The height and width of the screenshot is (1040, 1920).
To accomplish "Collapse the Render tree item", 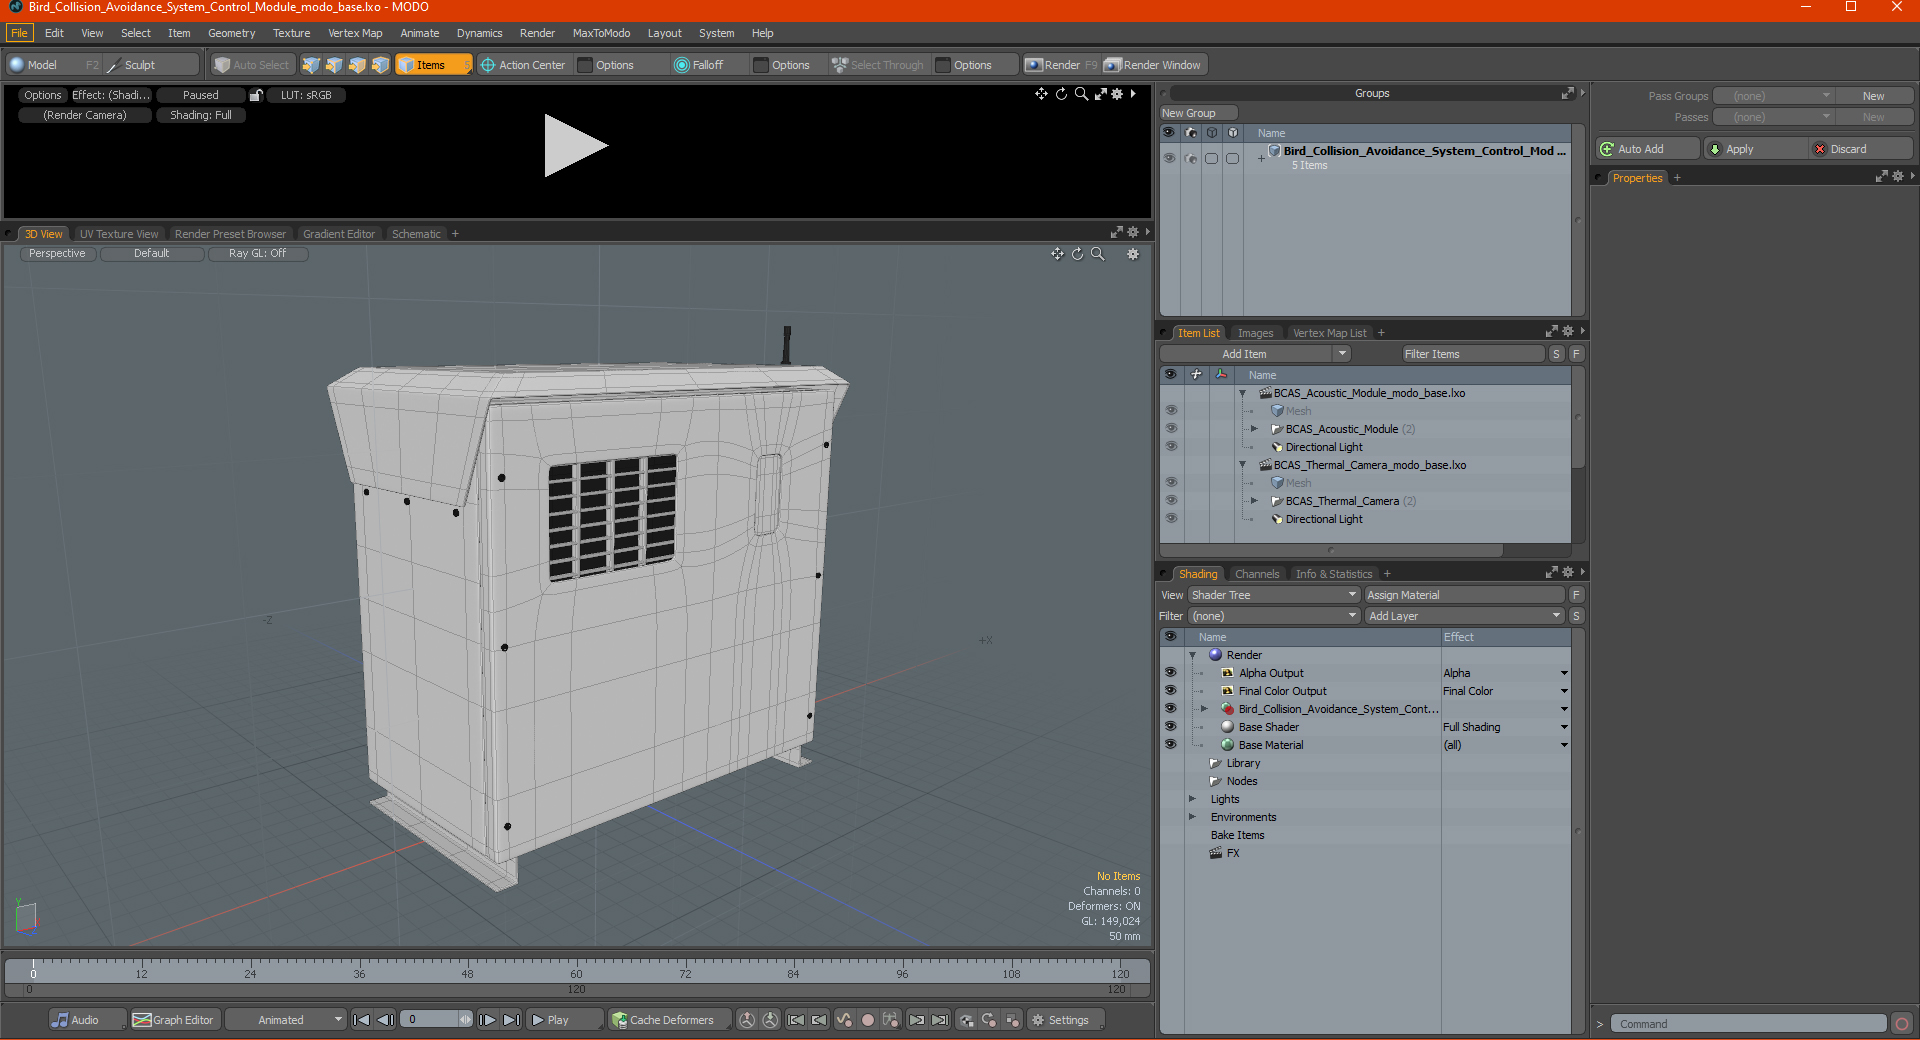I will [1192, 655].
